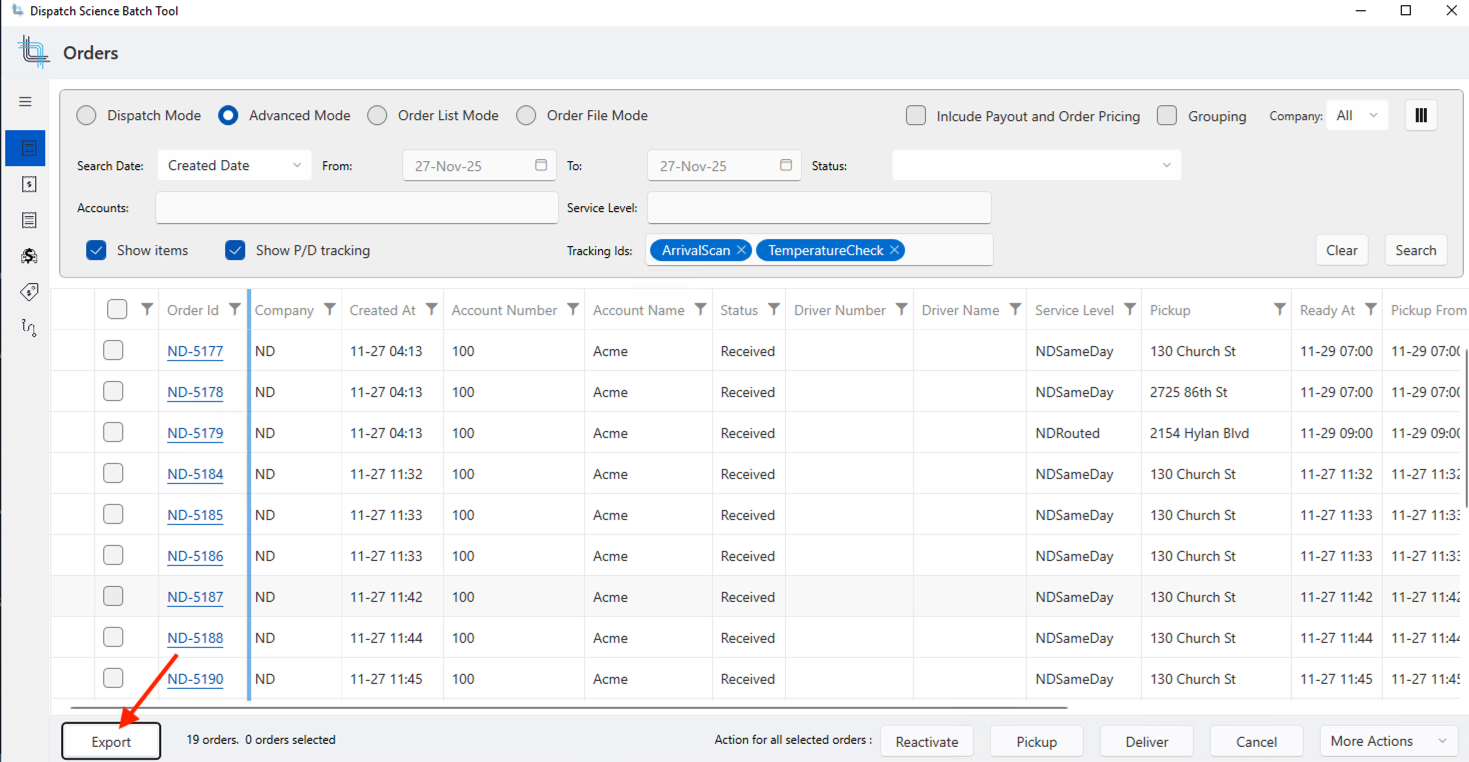Click the Service Level input field

819,208
